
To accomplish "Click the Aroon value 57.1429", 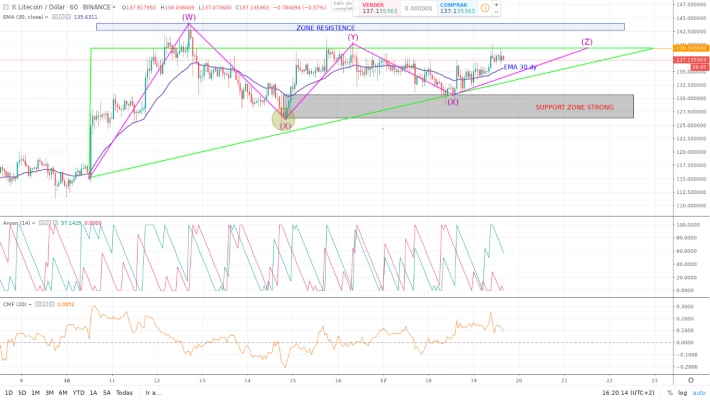I will point(72,223).
